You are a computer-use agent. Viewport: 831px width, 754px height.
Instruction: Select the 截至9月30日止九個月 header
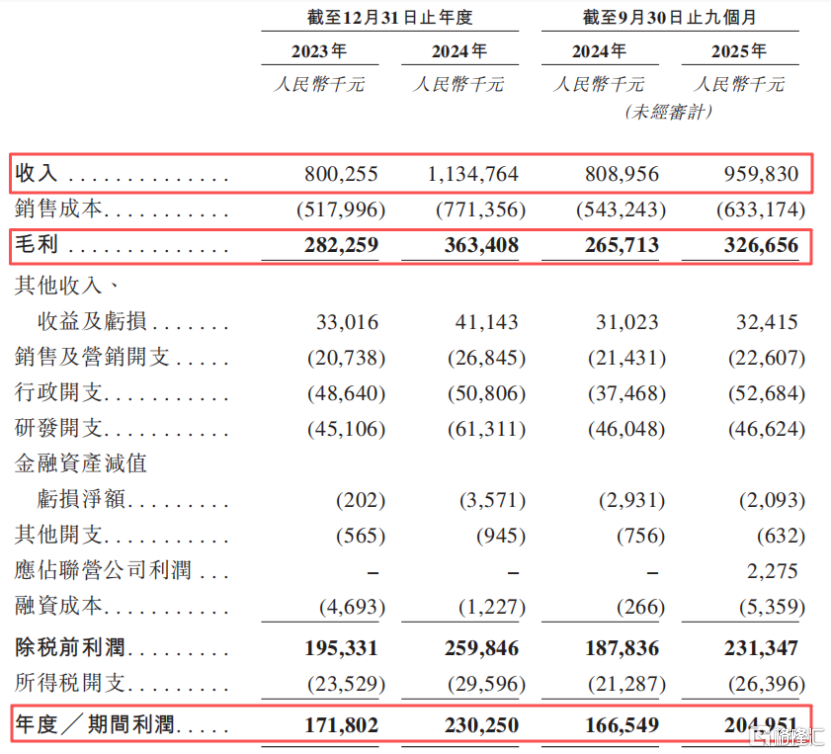(671, 16)
